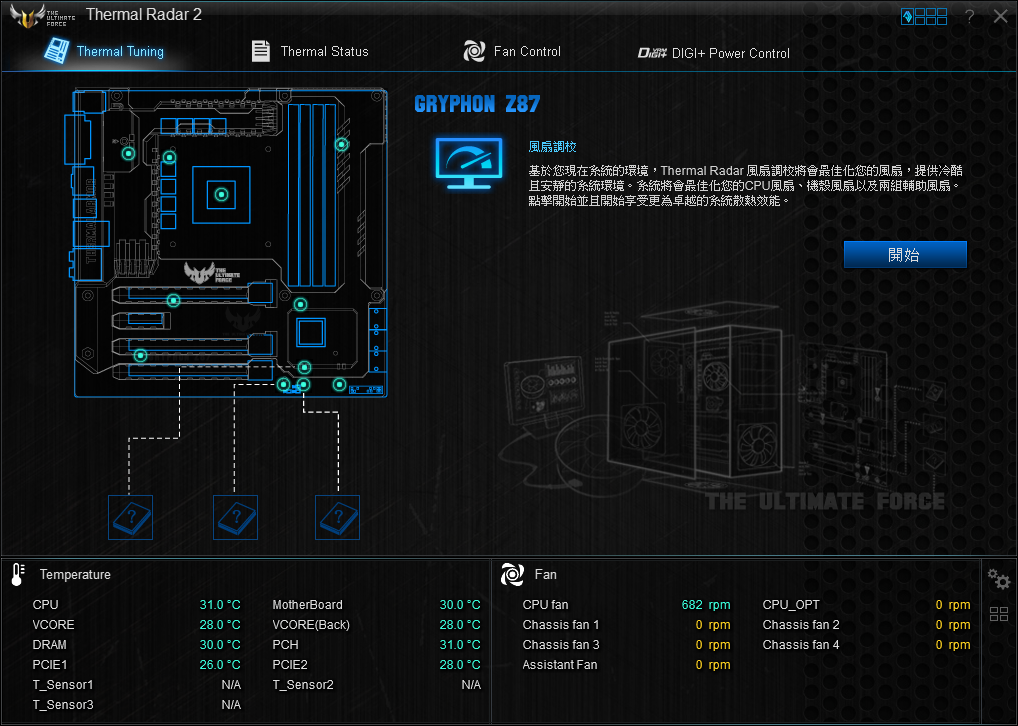
Task: Click the thermometer icon in Temperature panel
Action: [18, 574]
